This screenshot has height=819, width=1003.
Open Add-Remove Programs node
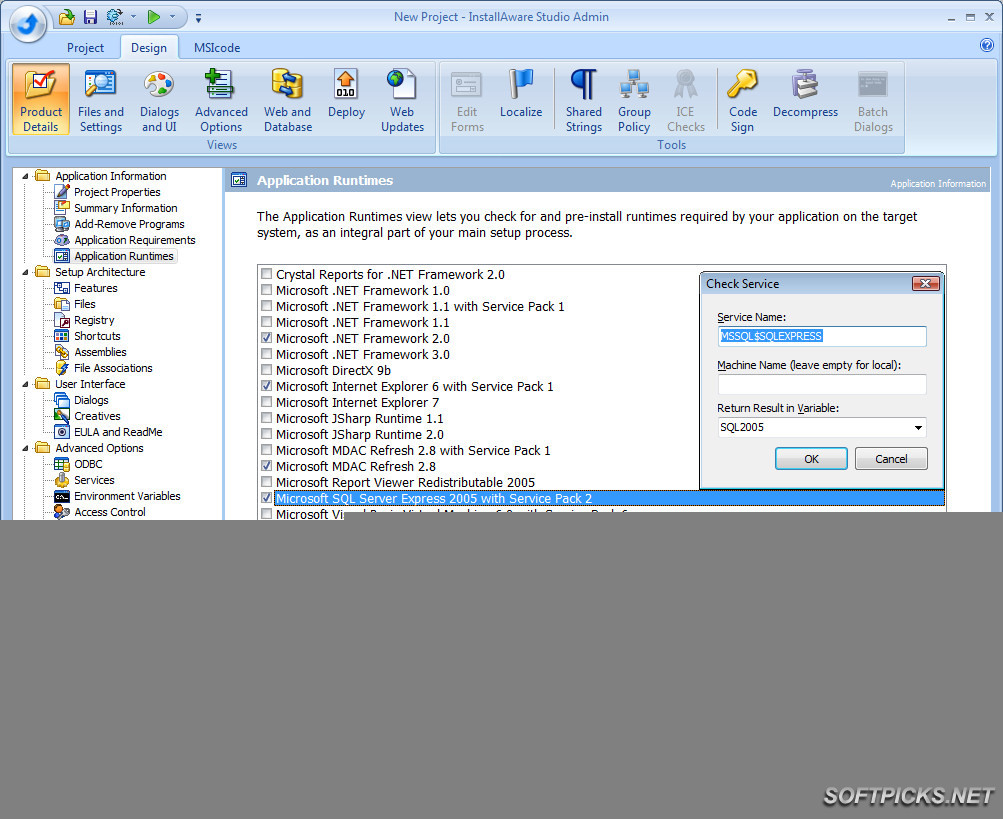pos(129,224)
